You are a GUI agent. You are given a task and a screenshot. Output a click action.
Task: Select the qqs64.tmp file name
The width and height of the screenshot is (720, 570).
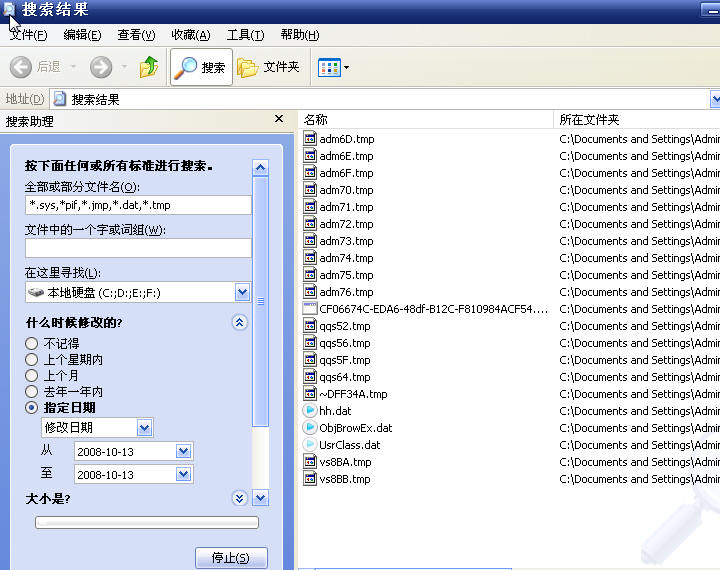tap(345, 377)
